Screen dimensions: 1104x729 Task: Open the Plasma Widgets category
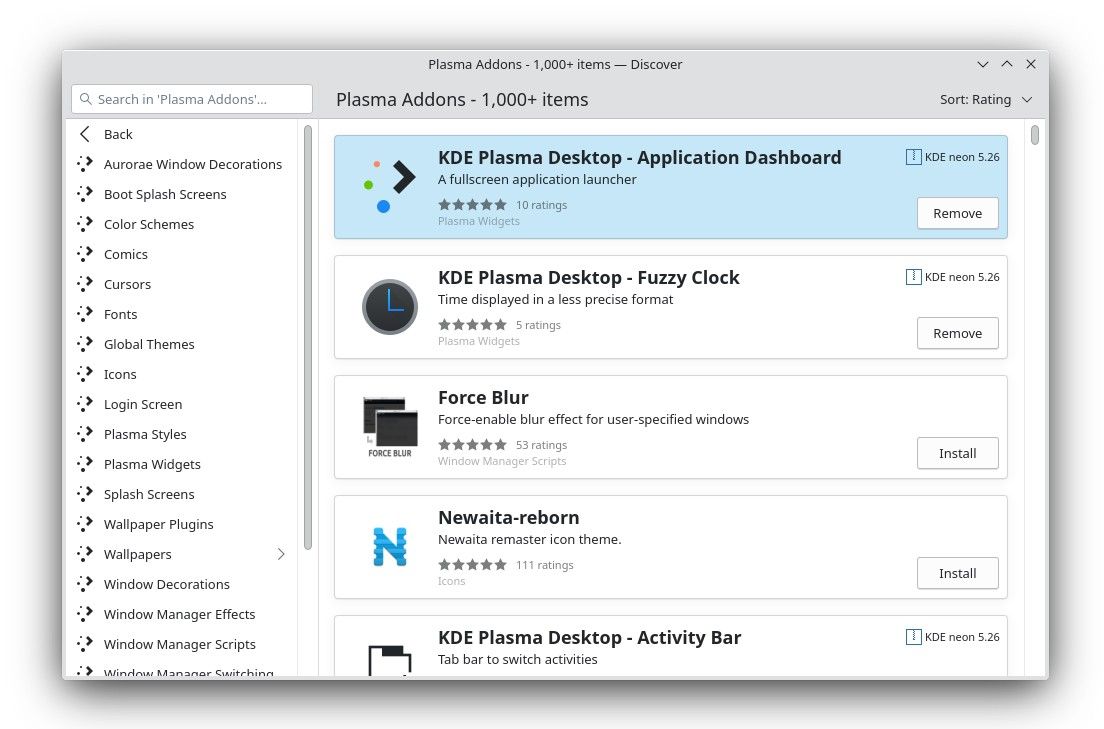tap(152, 464)
